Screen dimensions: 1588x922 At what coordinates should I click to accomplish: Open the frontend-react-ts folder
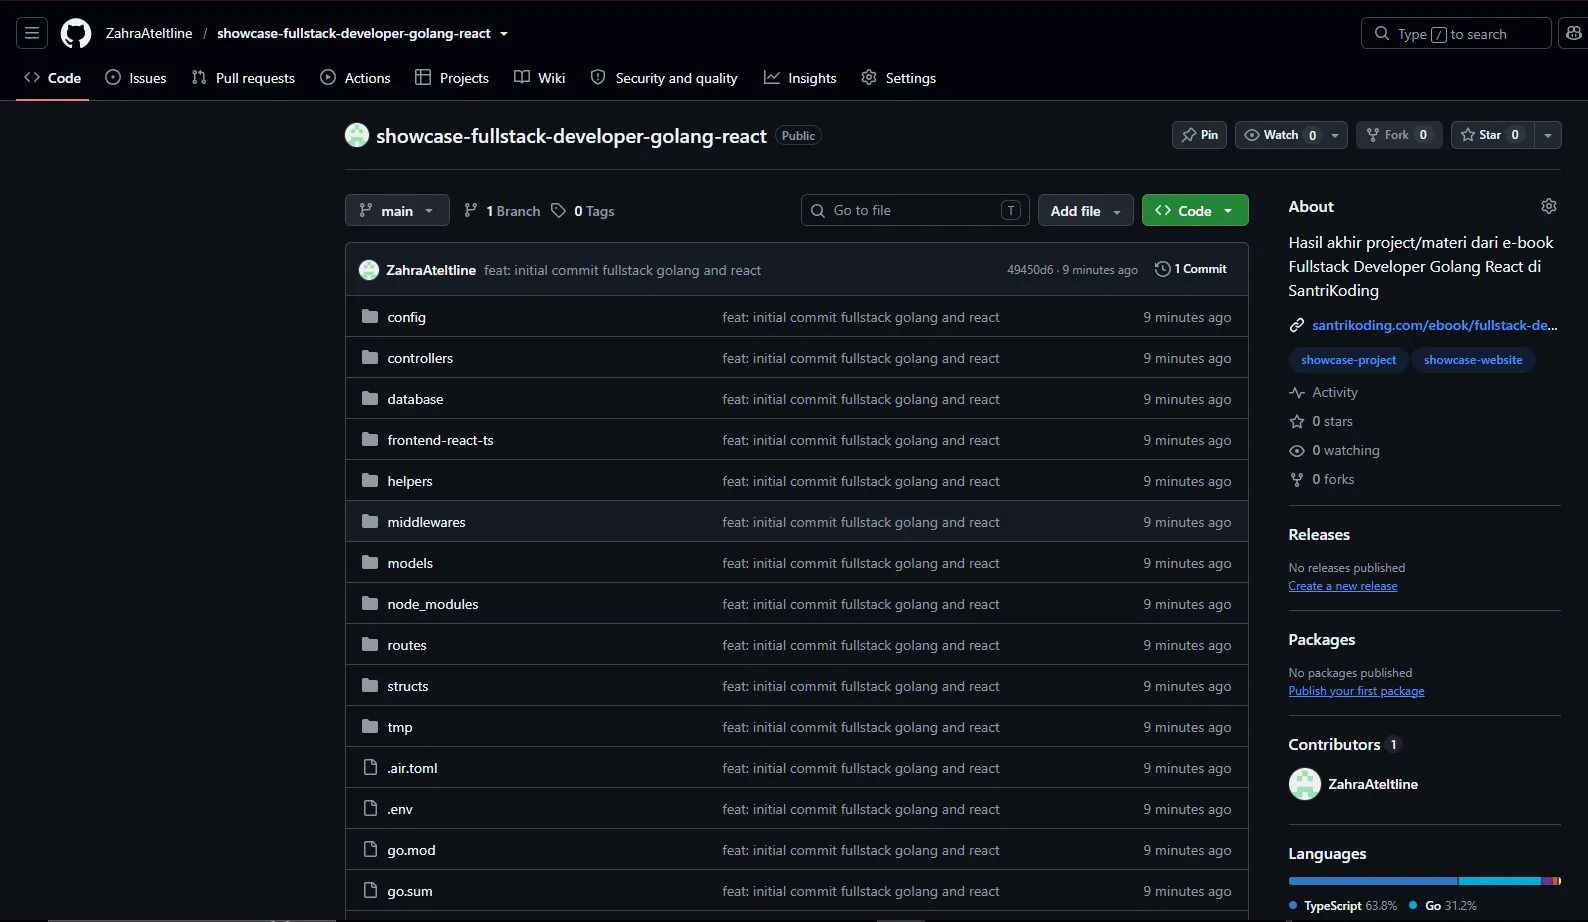coord(440,440)
